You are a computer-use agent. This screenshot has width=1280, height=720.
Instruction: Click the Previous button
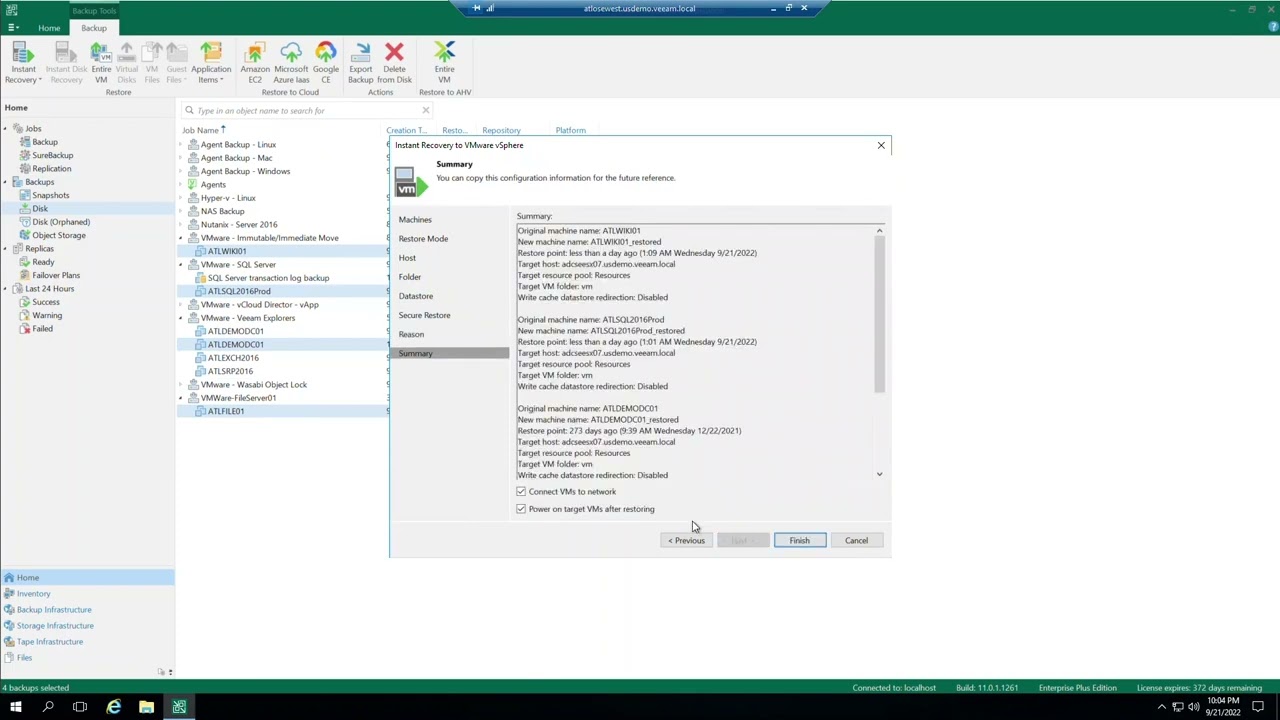(x=687, y=540)
